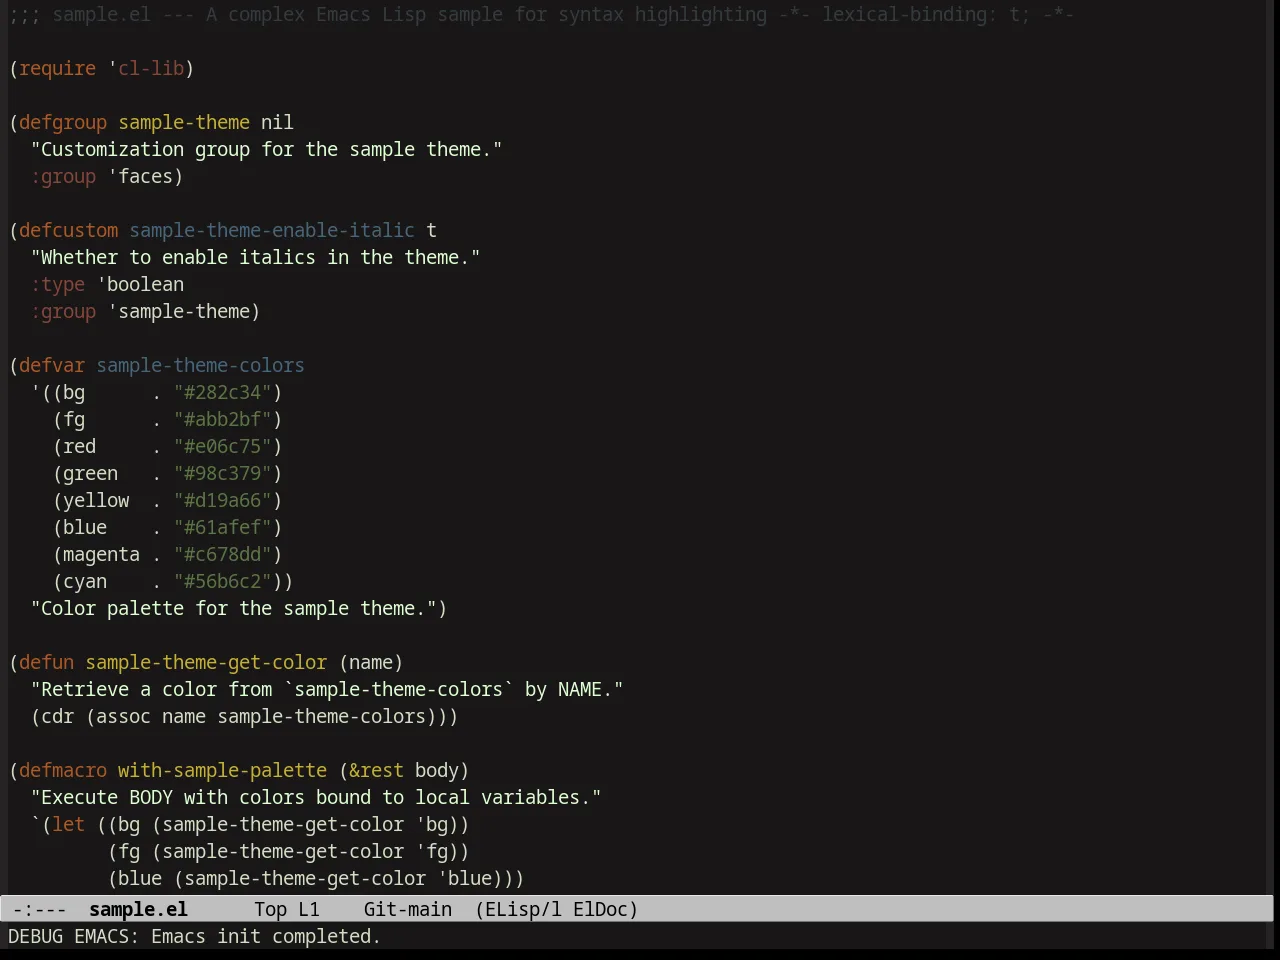The width and height of the screenshot is (1280, 960).
Task: Click the 'yellow' key in color alist
Action: 96,500
